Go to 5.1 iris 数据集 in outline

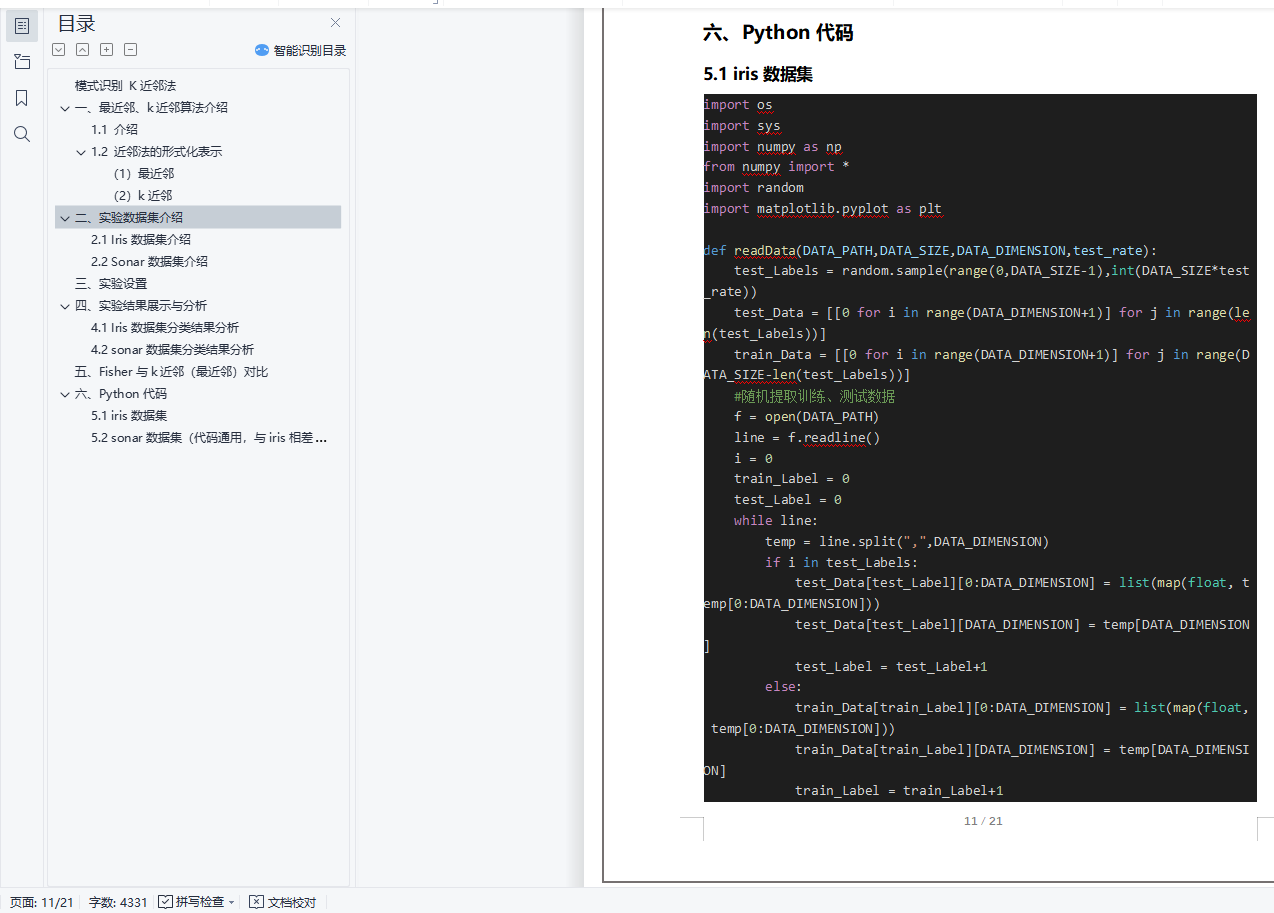129,416
